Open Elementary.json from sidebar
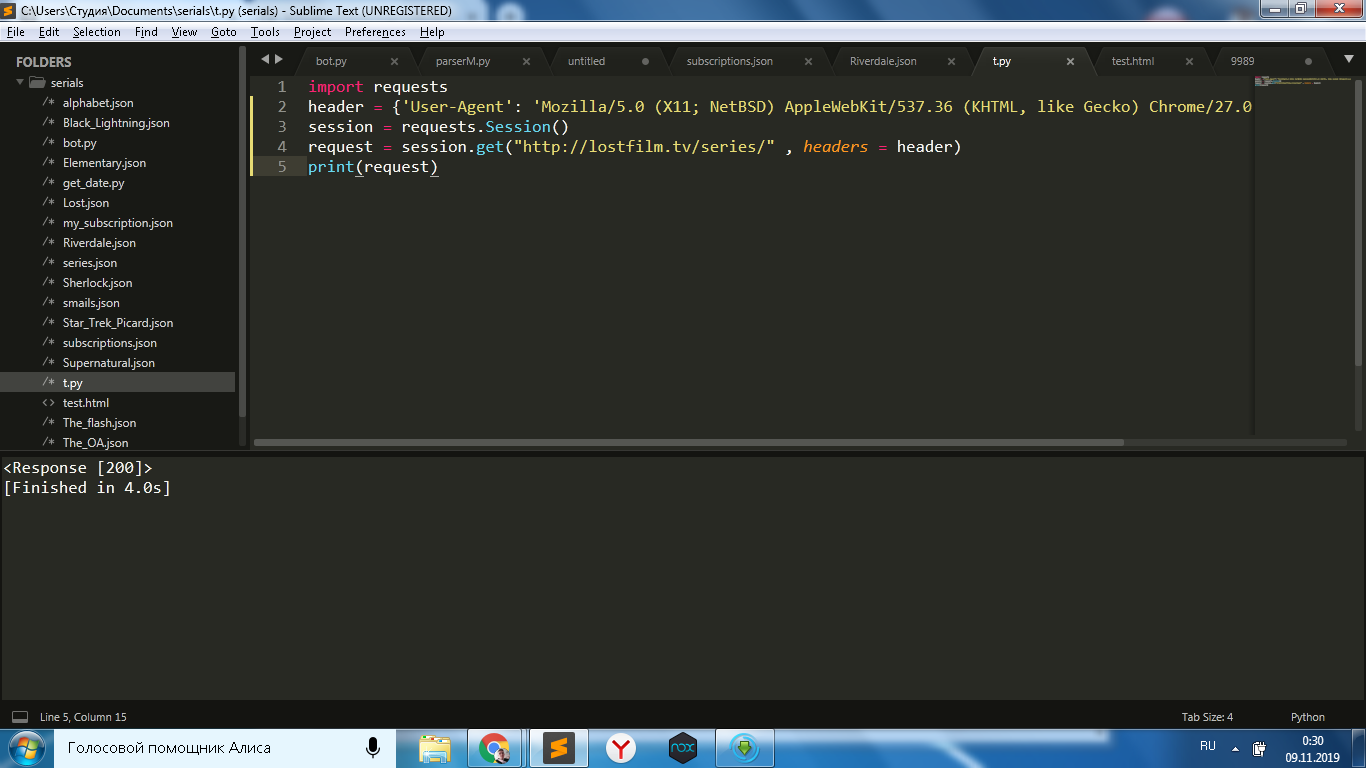1366x768 pixels. (104, 163)
